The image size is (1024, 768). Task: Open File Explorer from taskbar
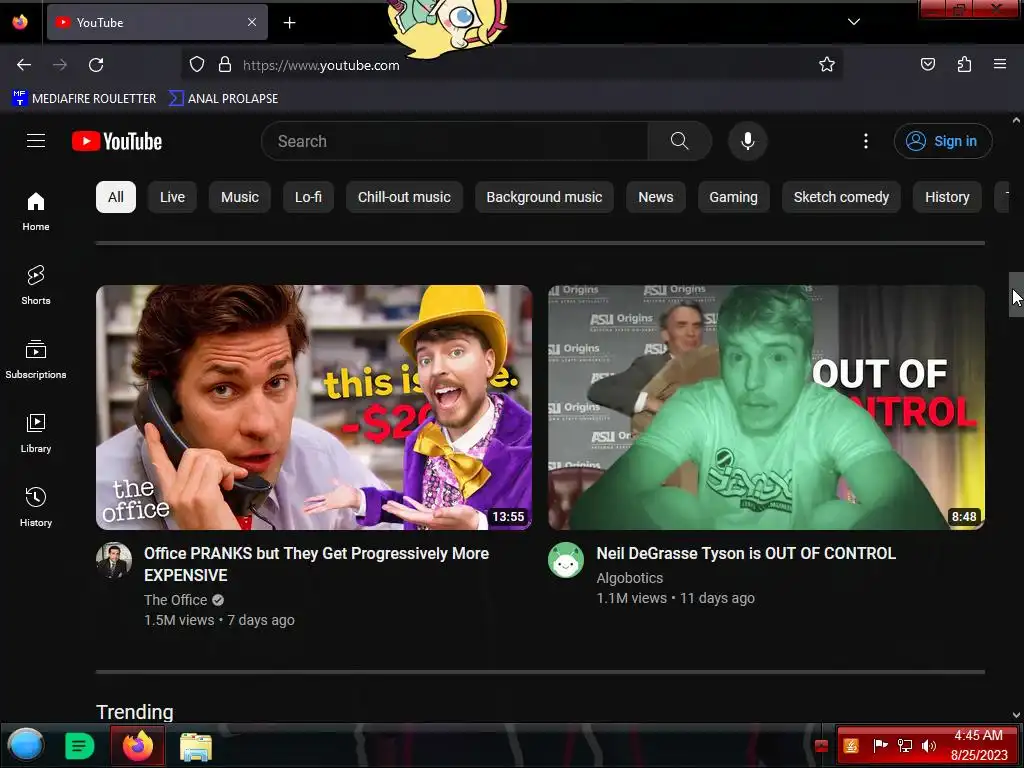click(x=196, y=746)
